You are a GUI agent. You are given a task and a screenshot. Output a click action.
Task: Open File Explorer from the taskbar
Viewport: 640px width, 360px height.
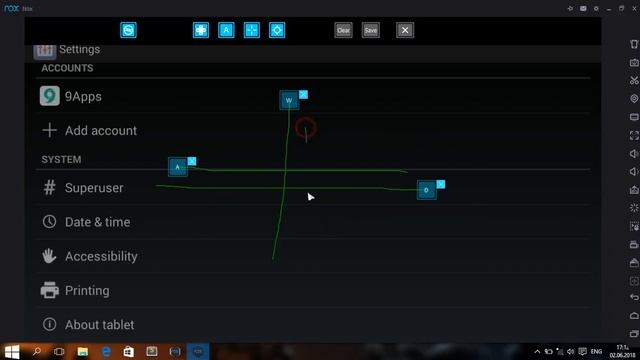(82, 351)
